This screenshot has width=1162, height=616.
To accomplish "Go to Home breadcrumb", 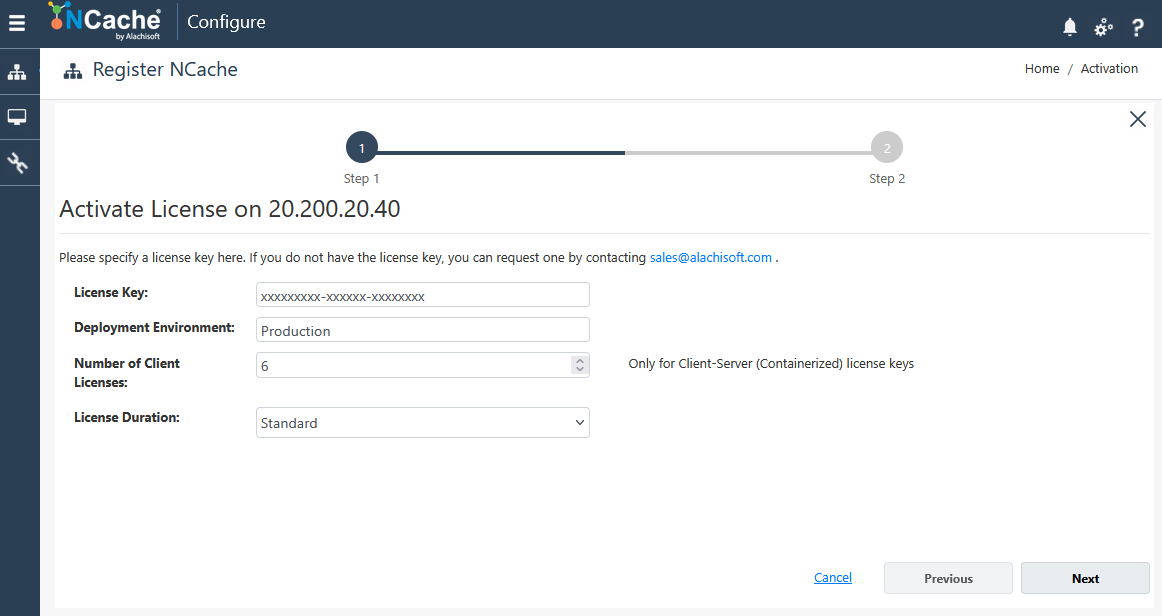I will 1042,69.
